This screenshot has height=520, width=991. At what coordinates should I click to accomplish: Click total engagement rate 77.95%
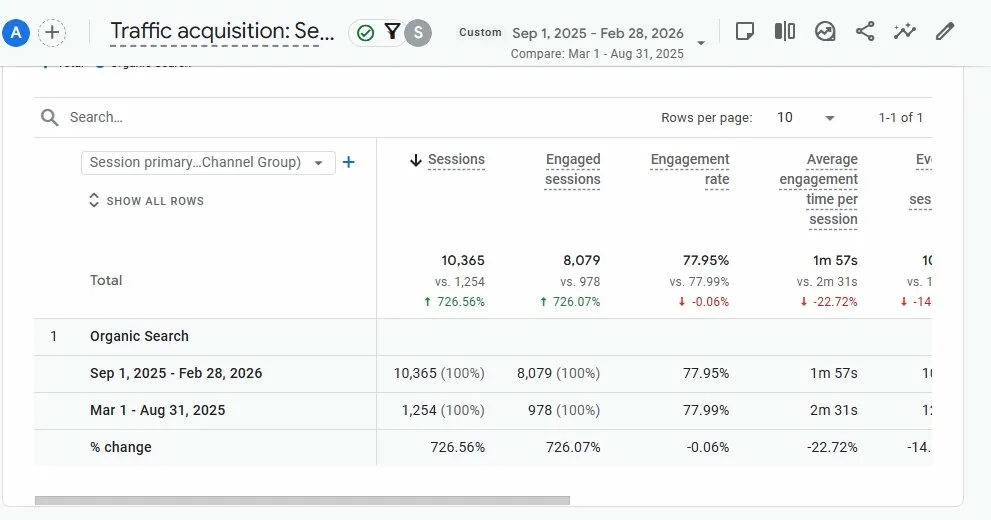706,260
